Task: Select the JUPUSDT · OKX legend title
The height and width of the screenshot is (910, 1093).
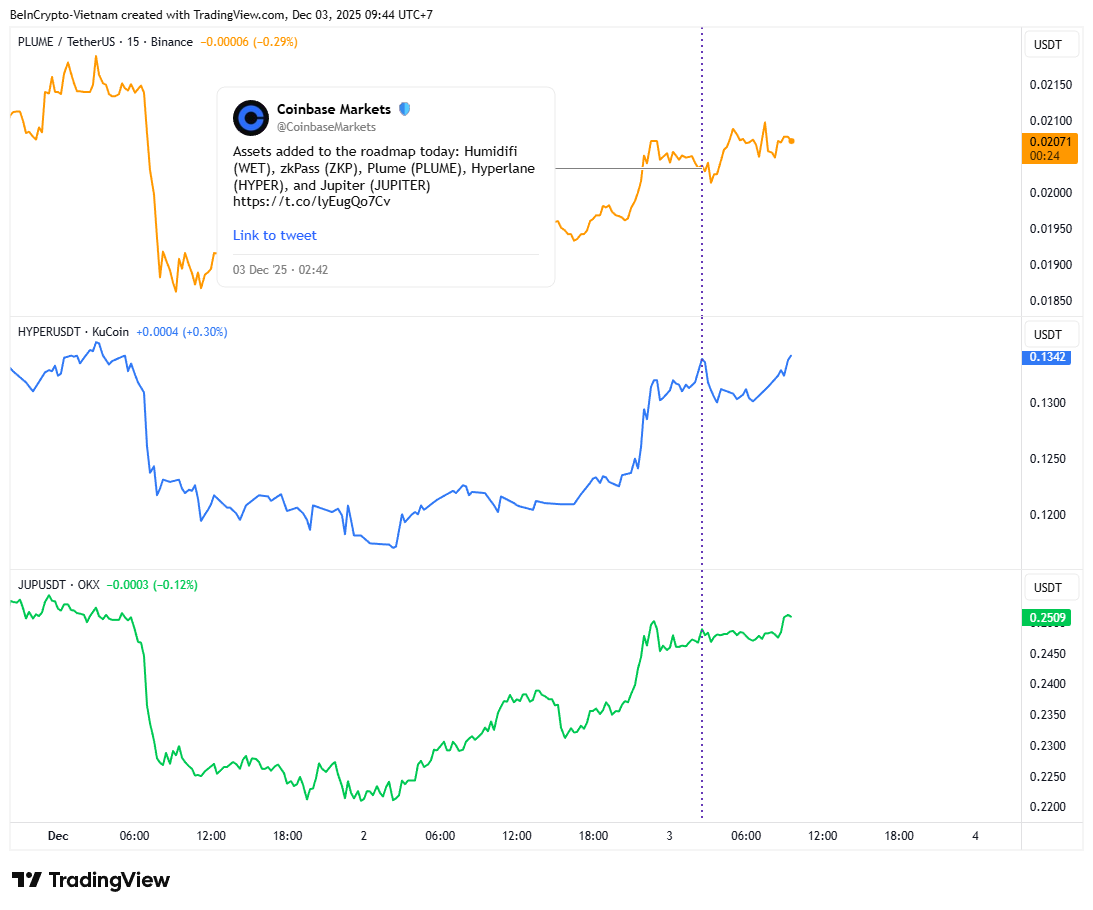Action: [62, 584]
